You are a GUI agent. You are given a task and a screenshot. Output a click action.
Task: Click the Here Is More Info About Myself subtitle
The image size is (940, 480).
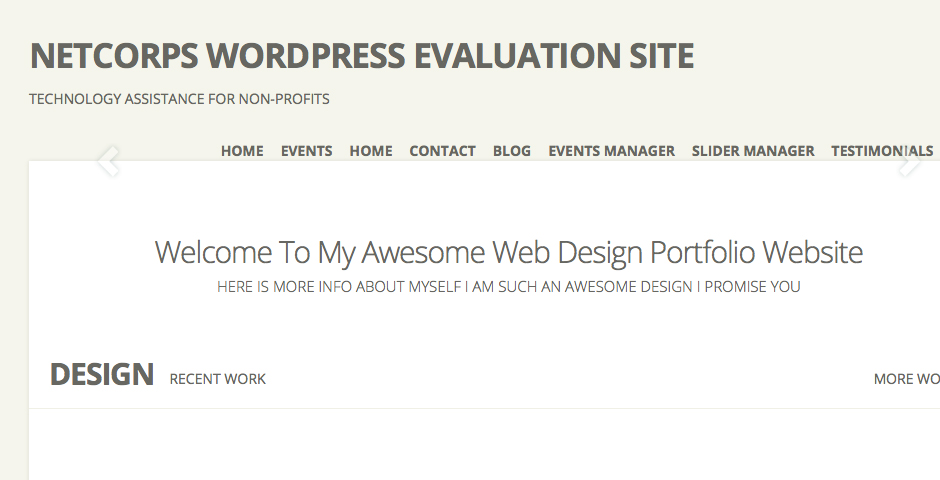[x=508, y=287]
